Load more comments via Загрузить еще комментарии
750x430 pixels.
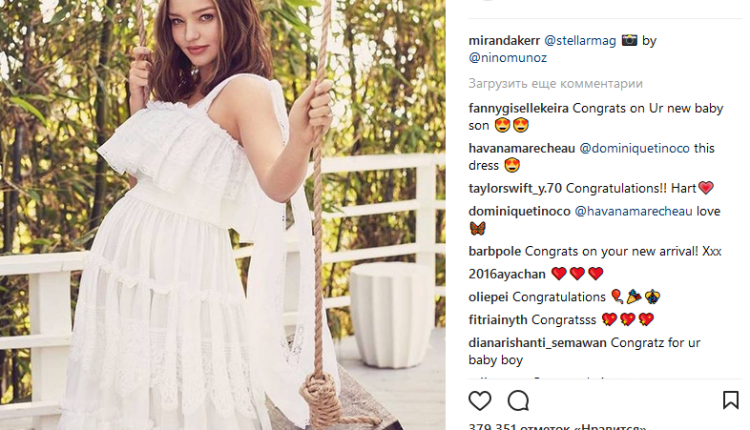(555, 84)
